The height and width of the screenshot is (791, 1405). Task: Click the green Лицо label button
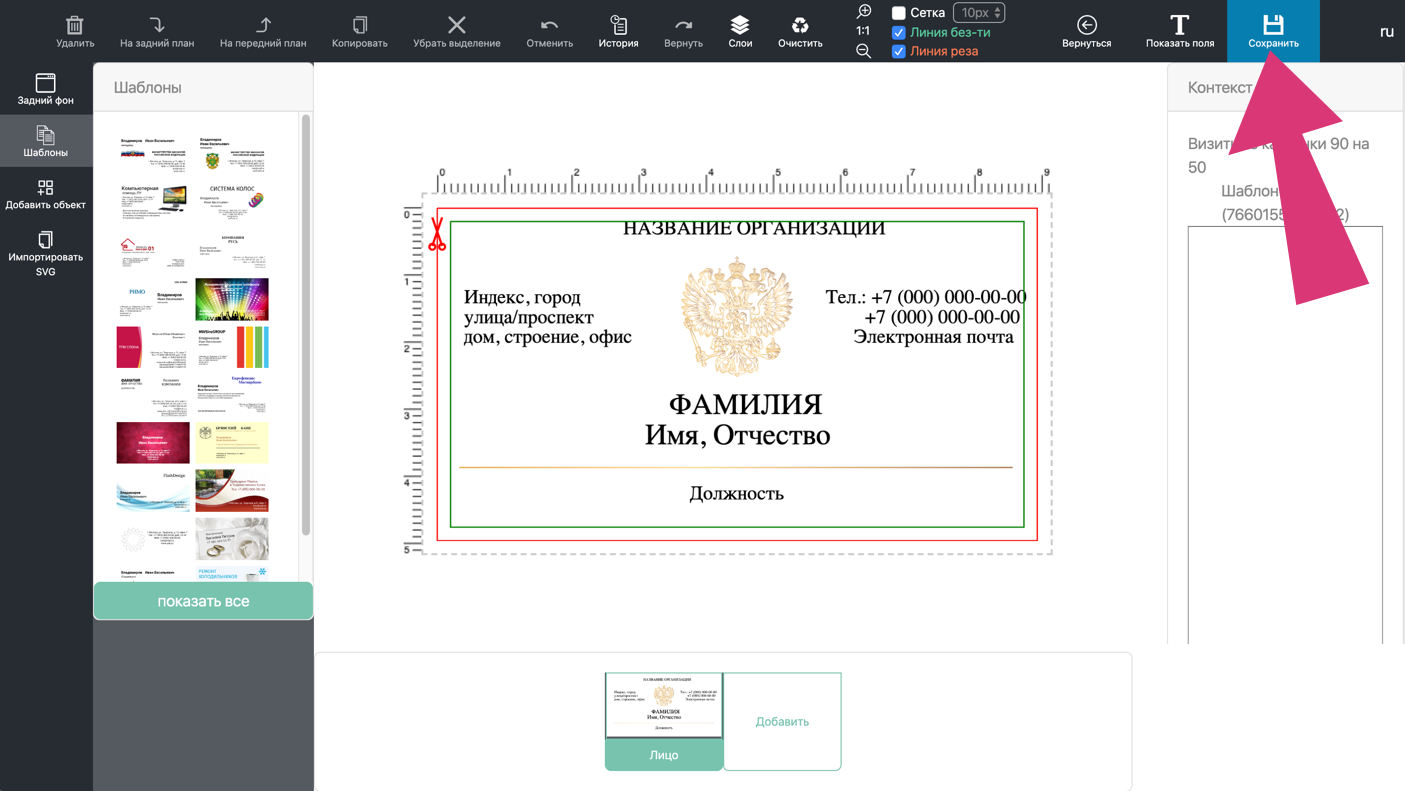[664, 755]
